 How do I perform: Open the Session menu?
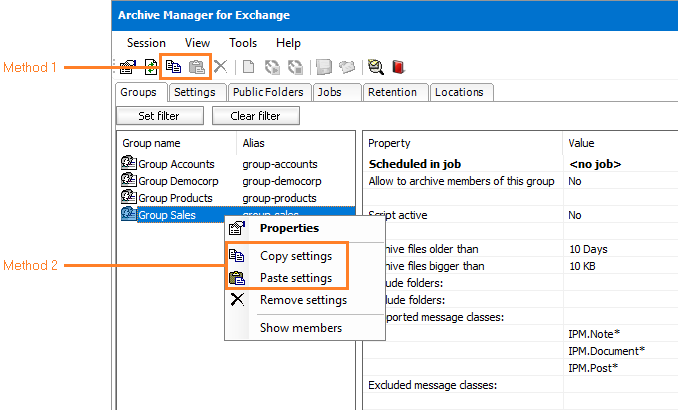146,43
